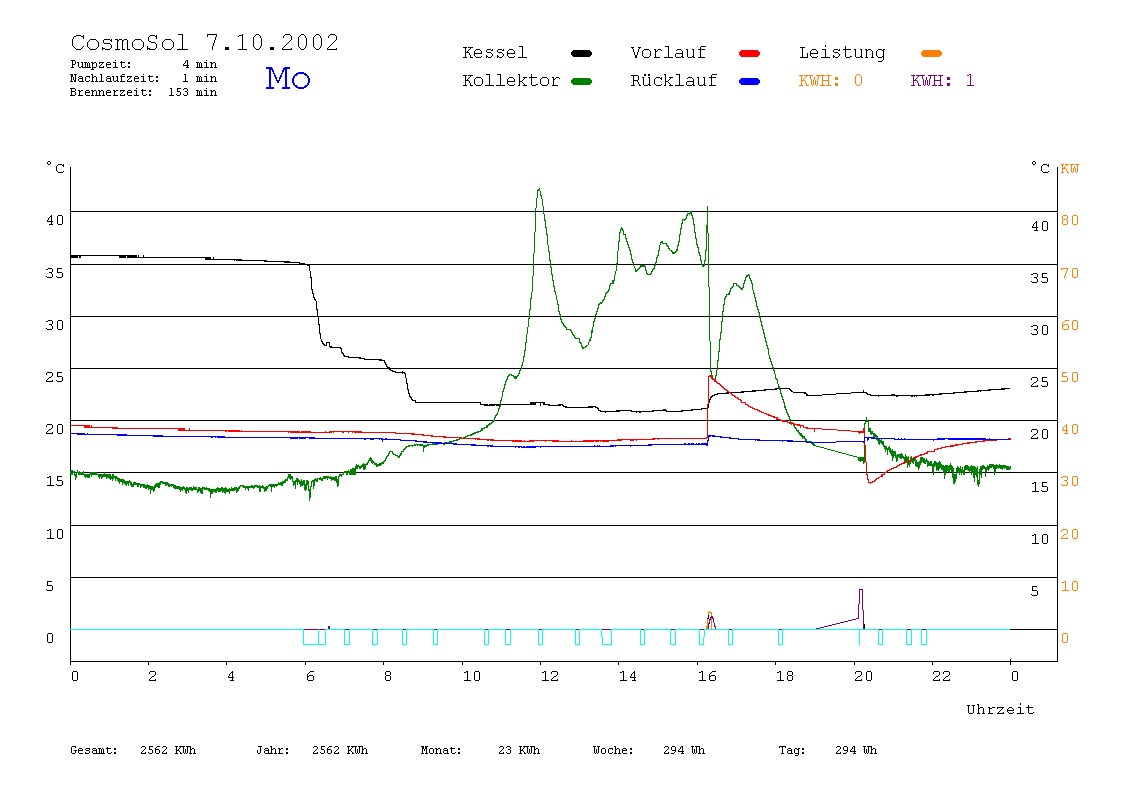
Task: Click the orange "70" KW axis tick
Action: 1070,273
